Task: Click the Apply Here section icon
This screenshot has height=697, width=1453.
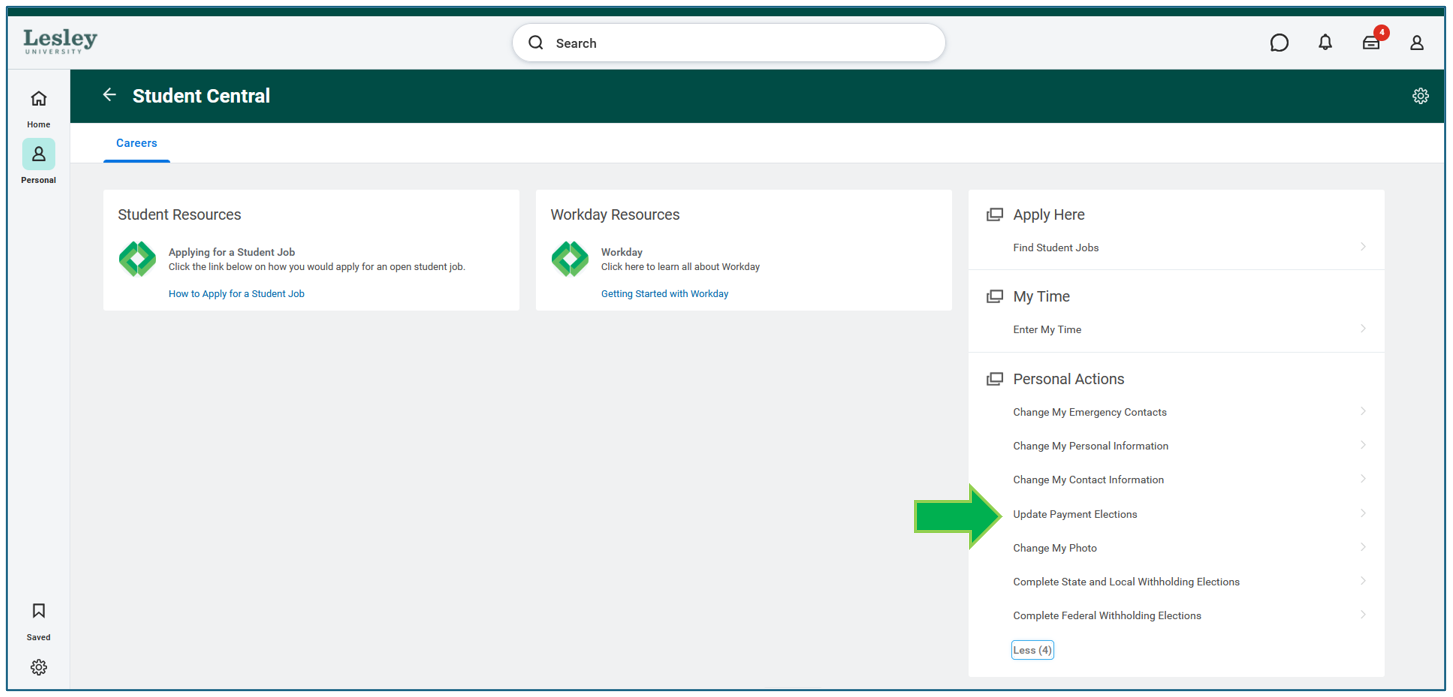Action: point(994,215)
